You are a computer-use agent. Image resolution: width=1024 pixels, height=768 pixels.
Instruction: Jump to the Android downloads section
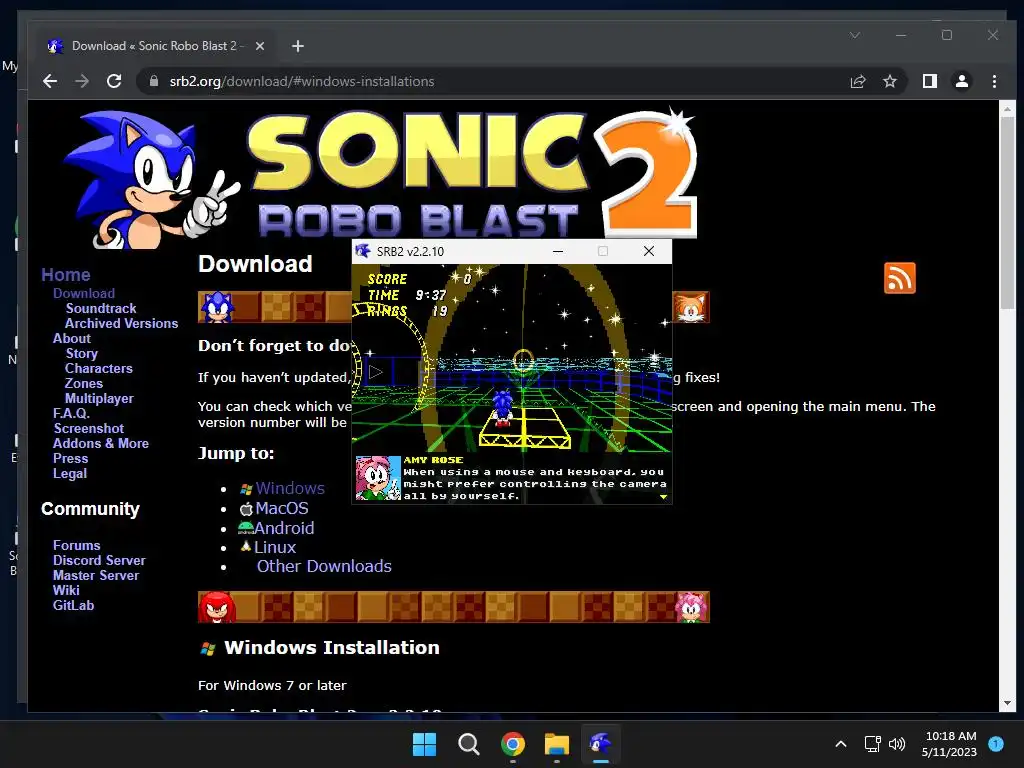pos(284,528)
